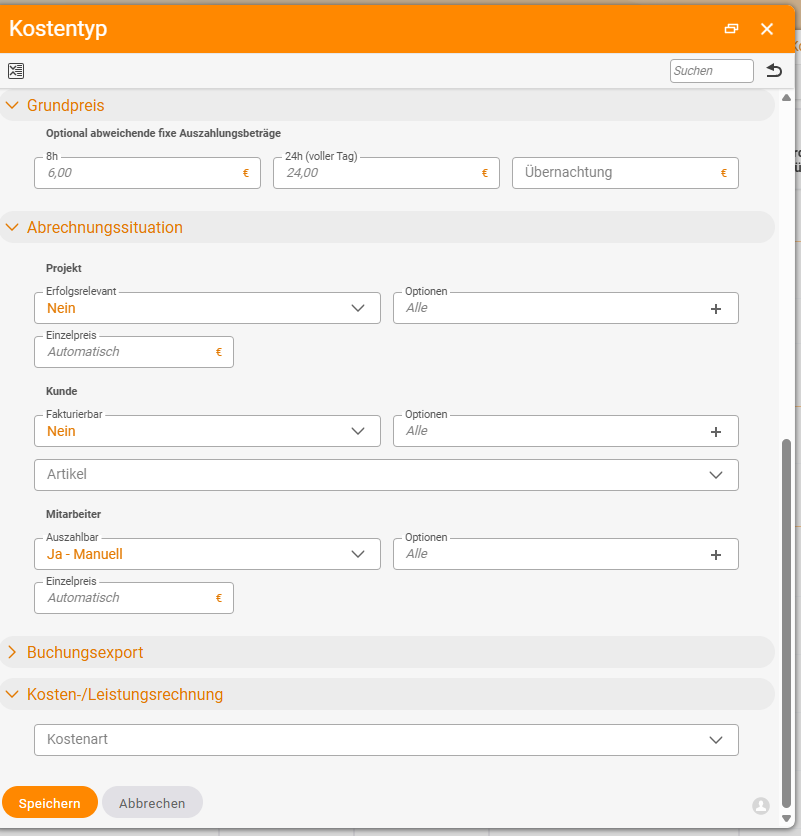Click the vertical scrollbar thumb
Screen dimensions: 801x836
[x=786, y=624]
